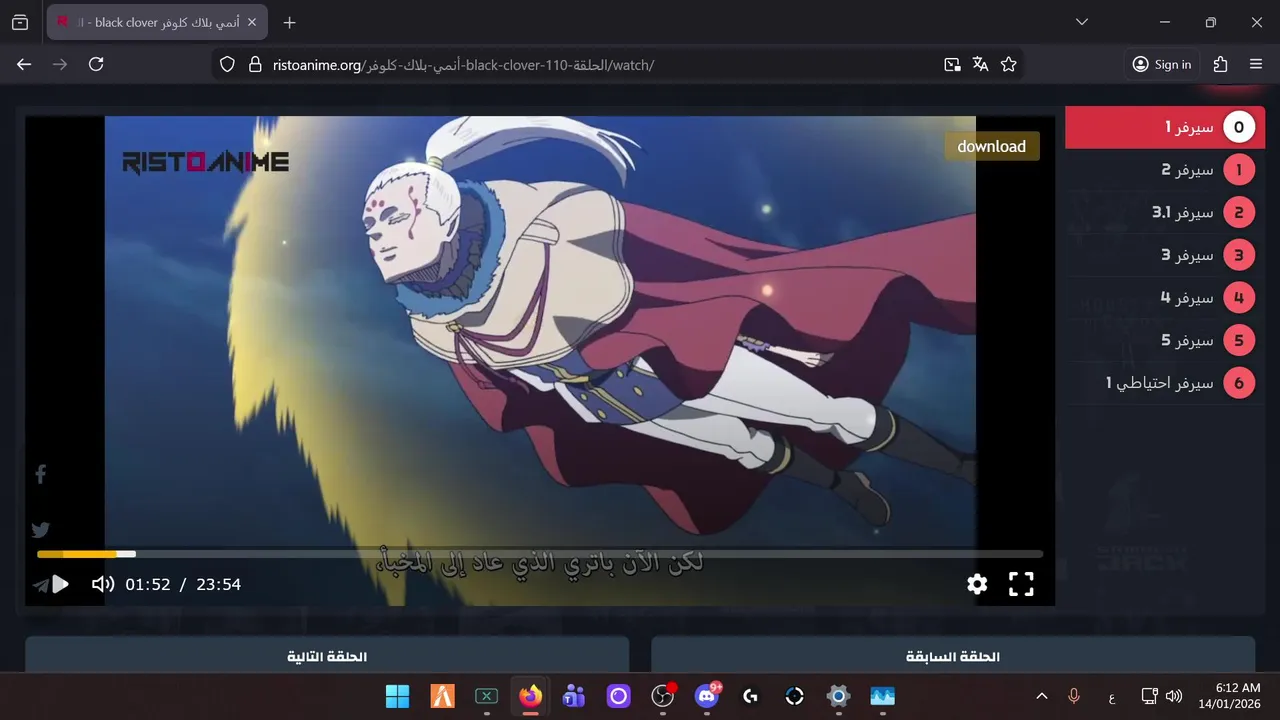
Task: Mute the video with the speaker icon
Action: (x=103, y=584)
